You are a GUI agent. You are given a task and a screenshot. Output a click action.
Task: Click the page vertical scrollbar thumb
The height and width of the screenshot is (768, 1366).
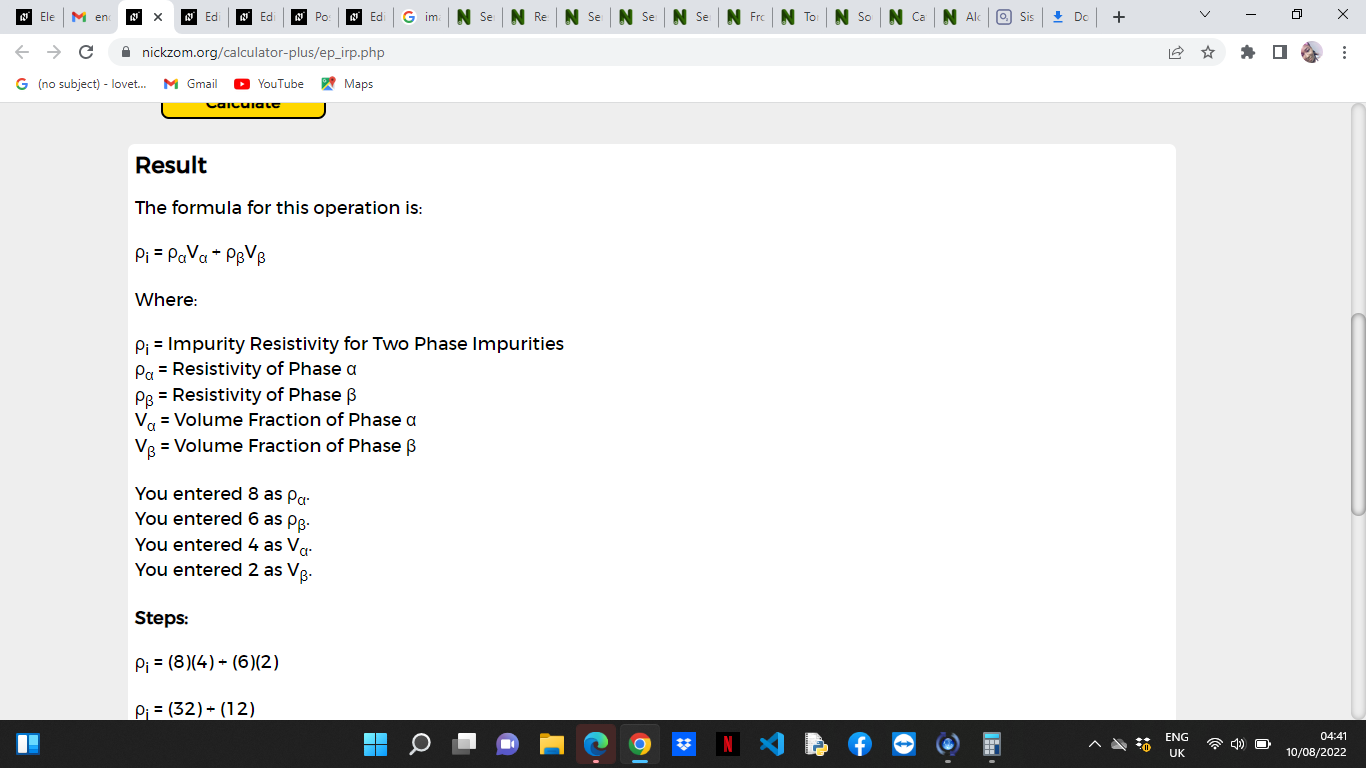(x=1357, y=414)
